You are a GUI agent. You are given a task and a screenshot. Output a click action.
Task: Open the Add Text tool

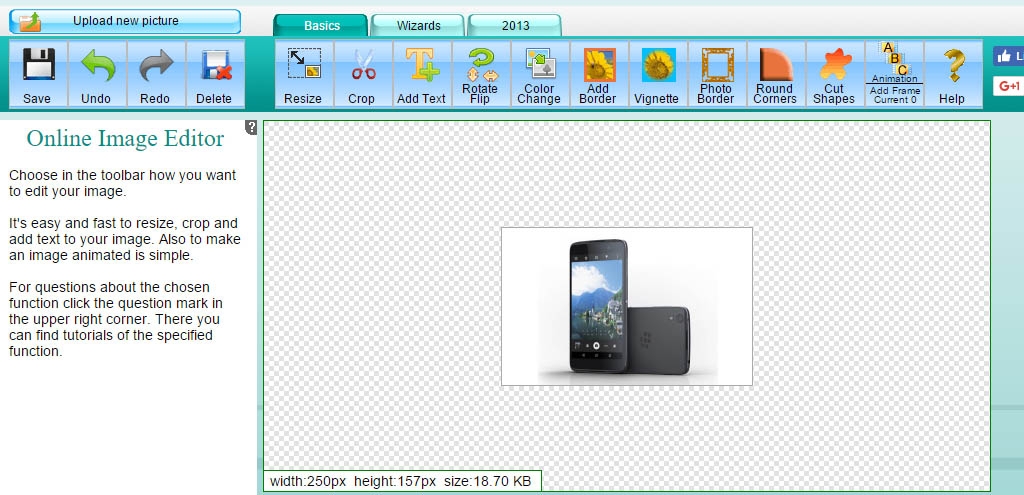421,74
